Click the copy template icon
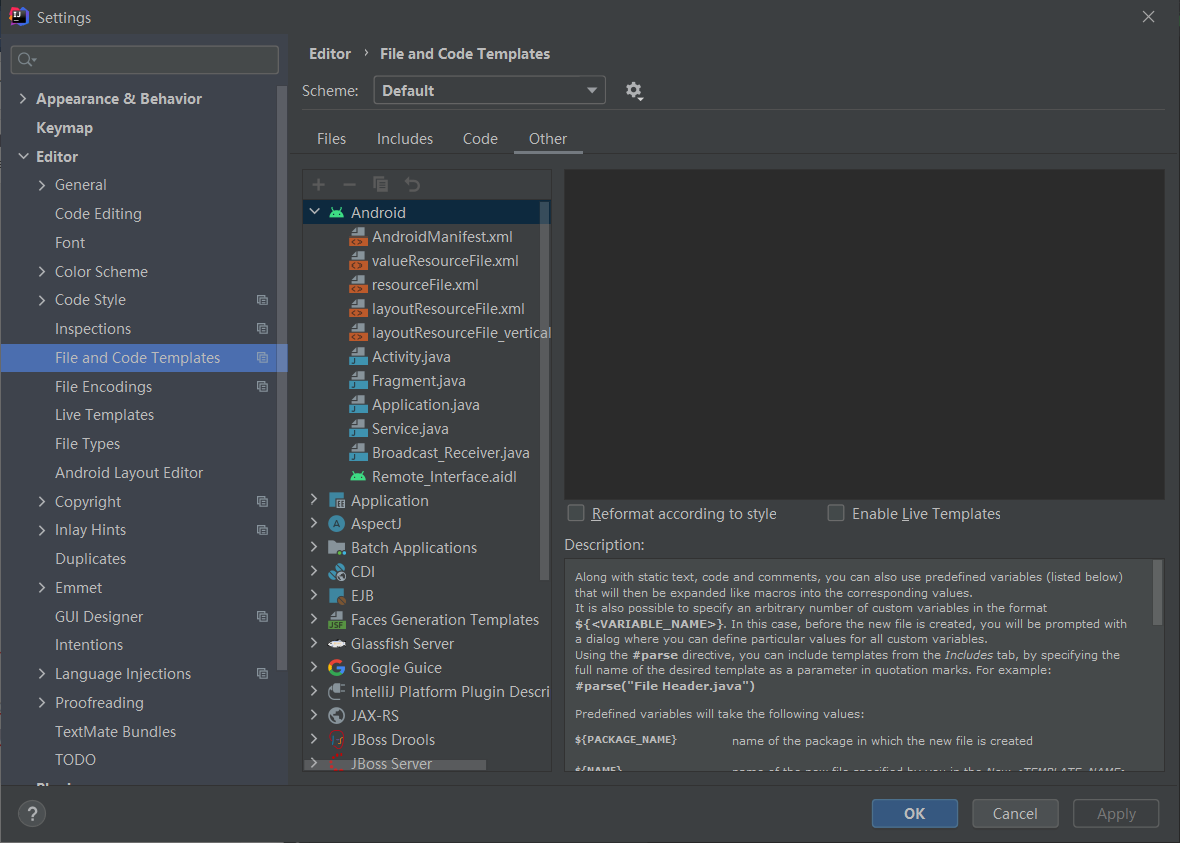Screen dimensions: 1180x843 381,184
